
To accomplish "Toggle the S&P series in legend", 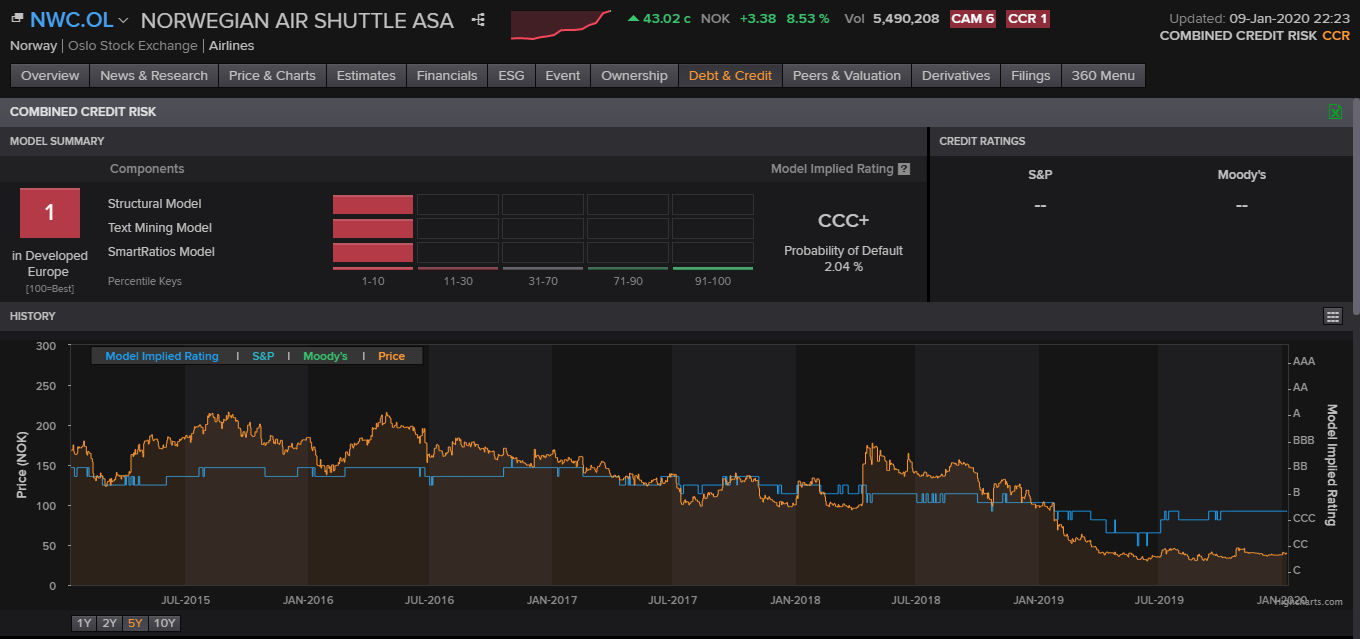I will coord(263,356).
